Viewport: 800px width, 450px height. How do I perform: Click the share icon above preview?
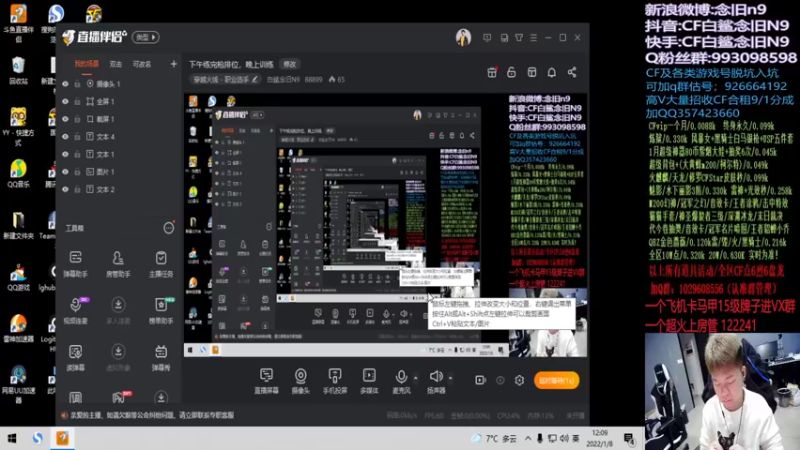(x=572, y=72)
